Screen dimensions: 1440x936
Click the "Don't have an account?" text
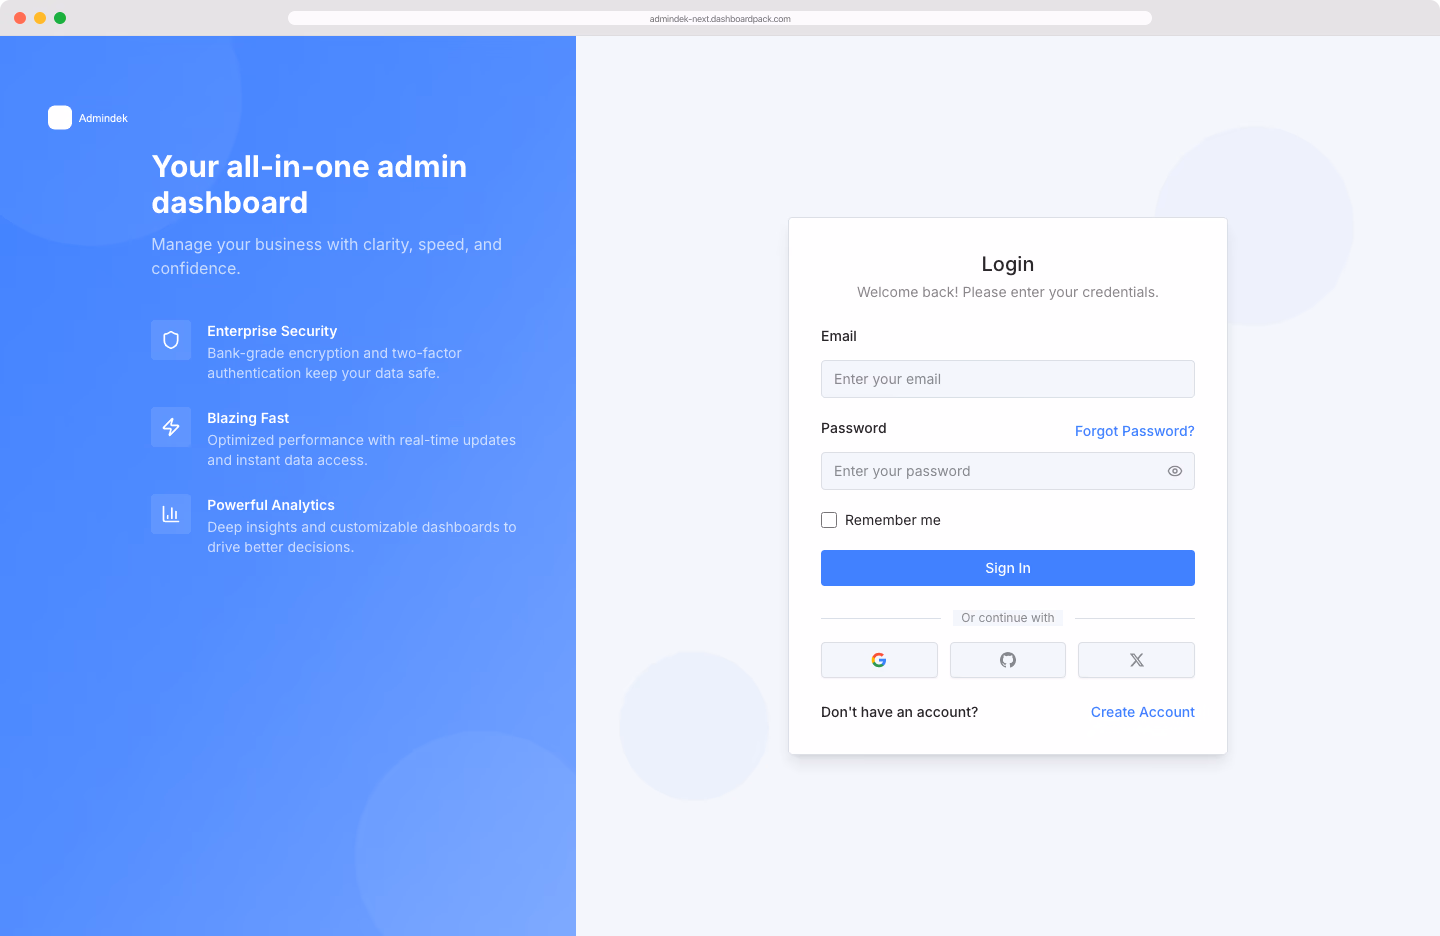point(899,712)
